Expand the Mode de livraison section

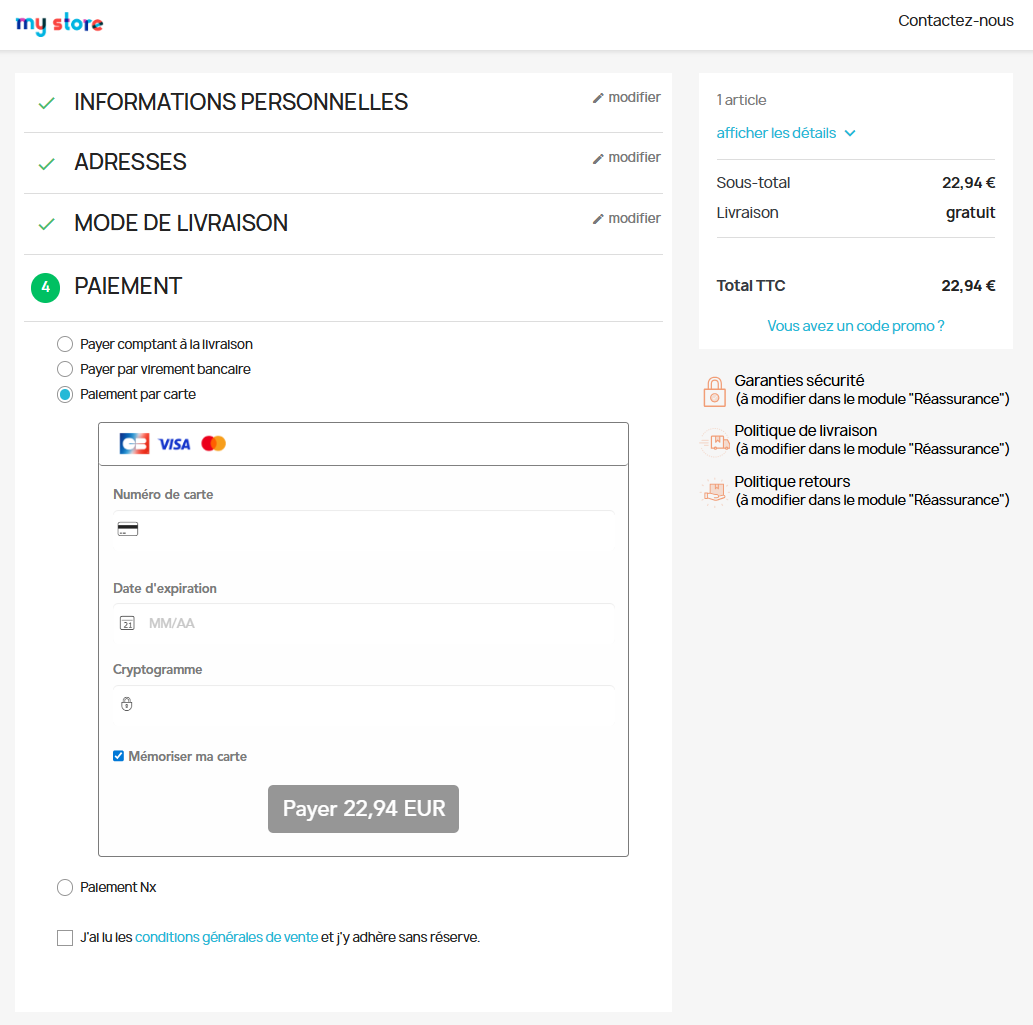pos(181,223)
